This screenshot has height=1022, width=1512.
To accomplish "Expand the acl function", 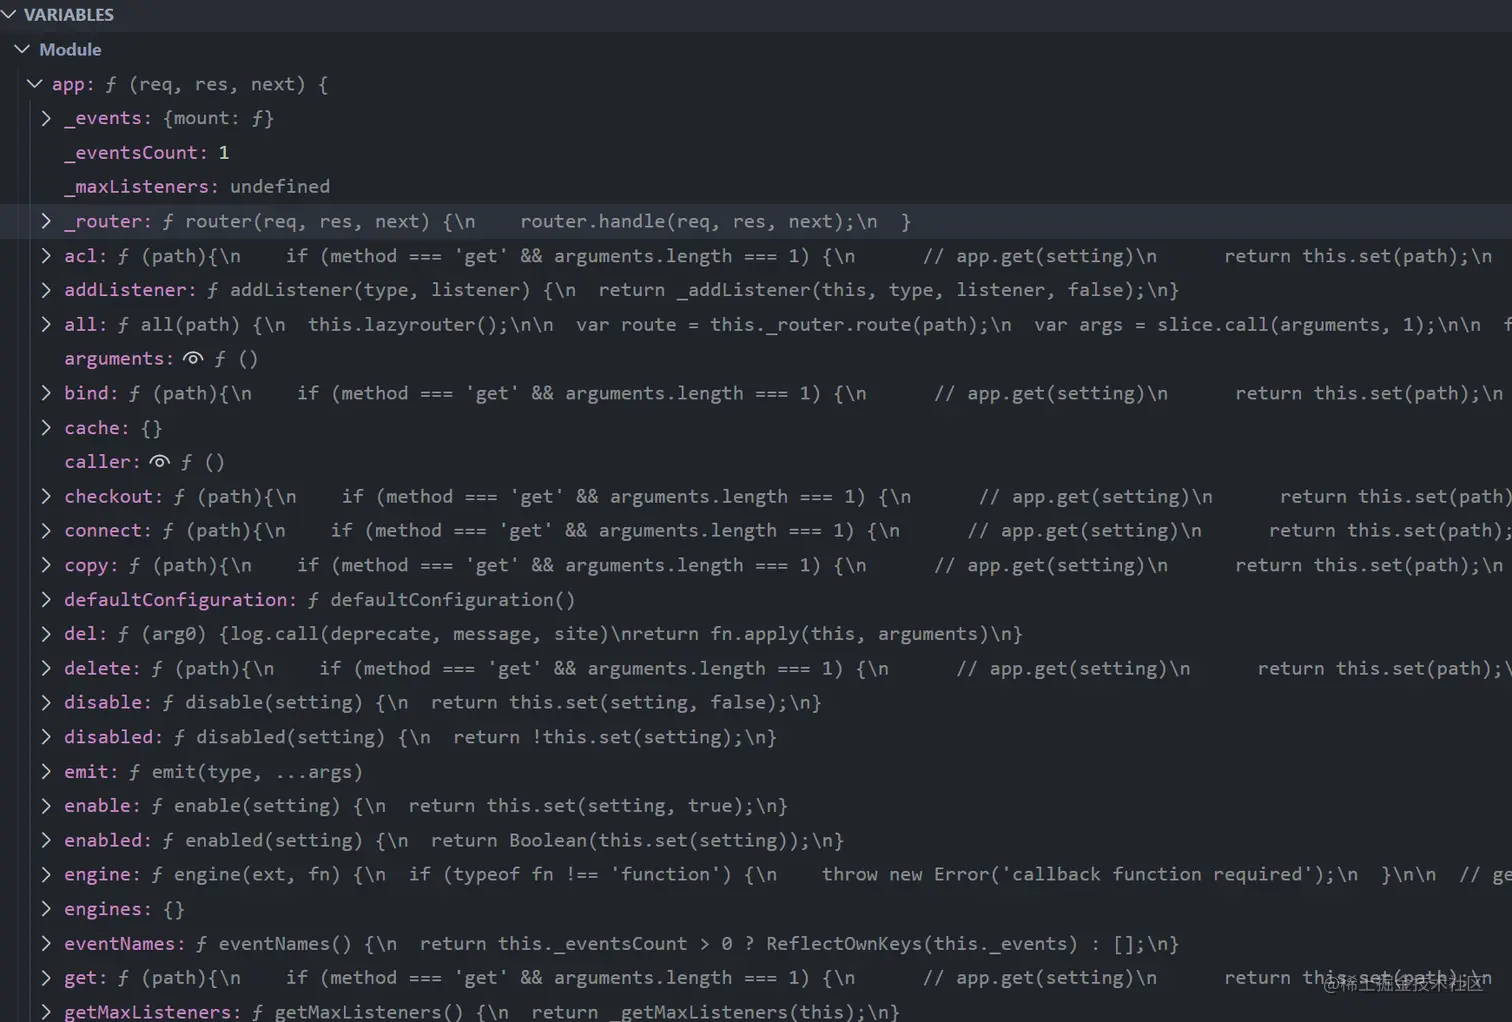I will [x=46, y=255].
